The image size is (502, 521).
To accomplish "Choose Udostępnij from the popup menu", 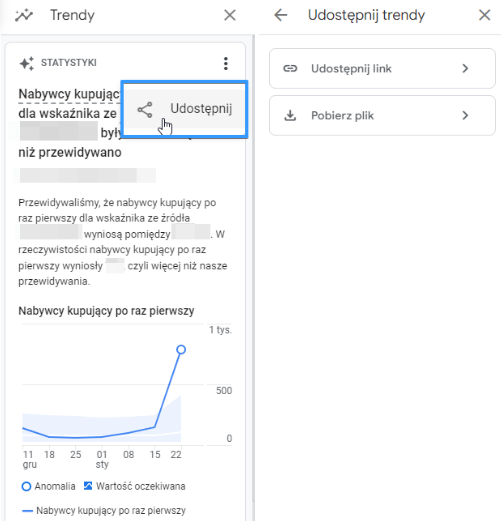I will [x=185, y=109].
